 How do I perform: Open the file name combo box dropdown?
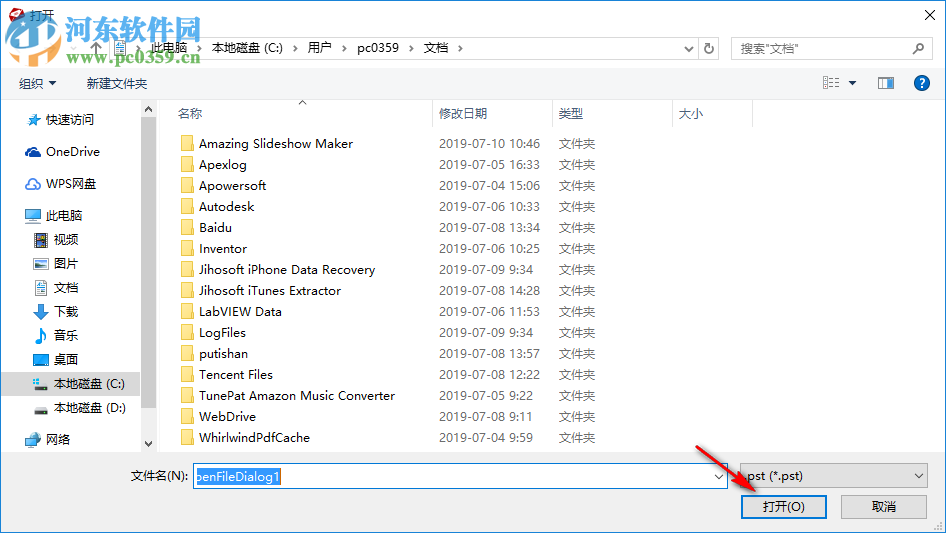(719, 476)
